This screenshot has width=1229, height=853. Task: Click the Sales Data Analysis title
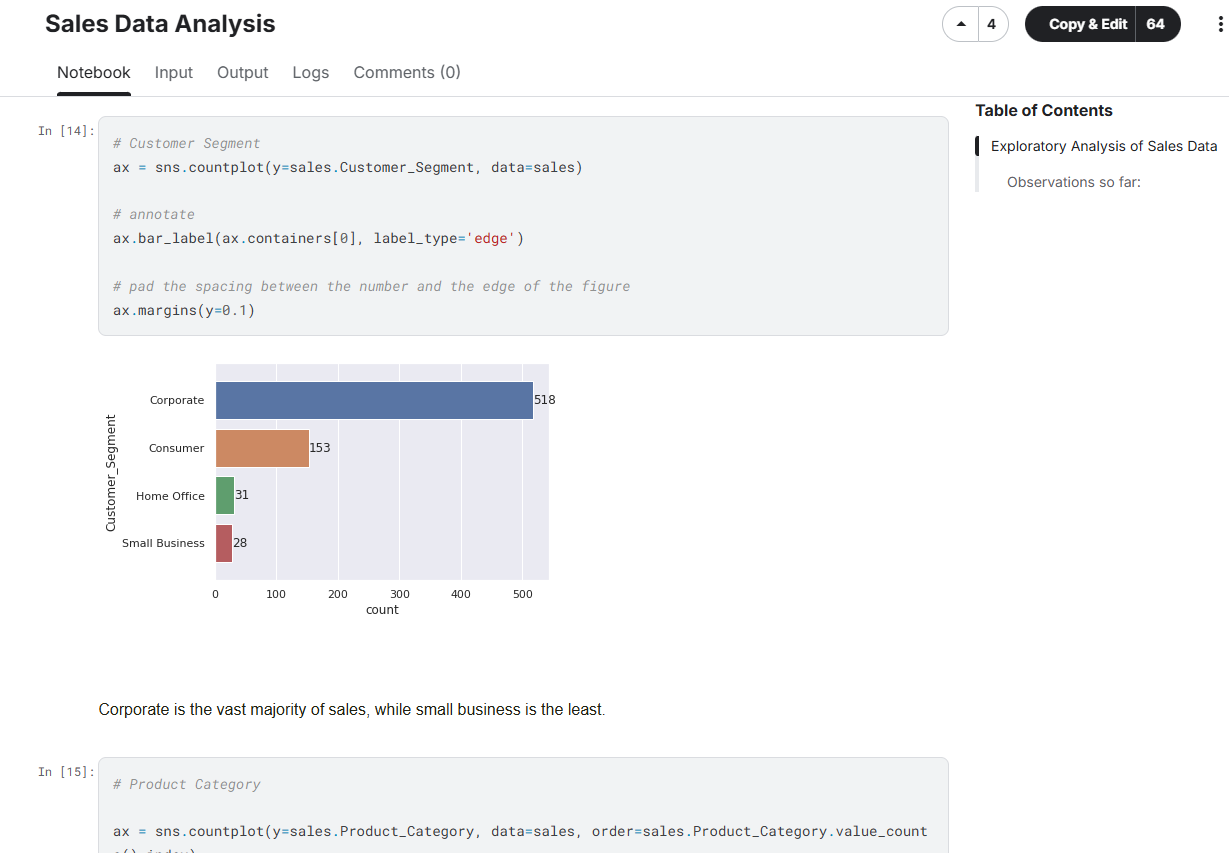(x=160, y=24)
